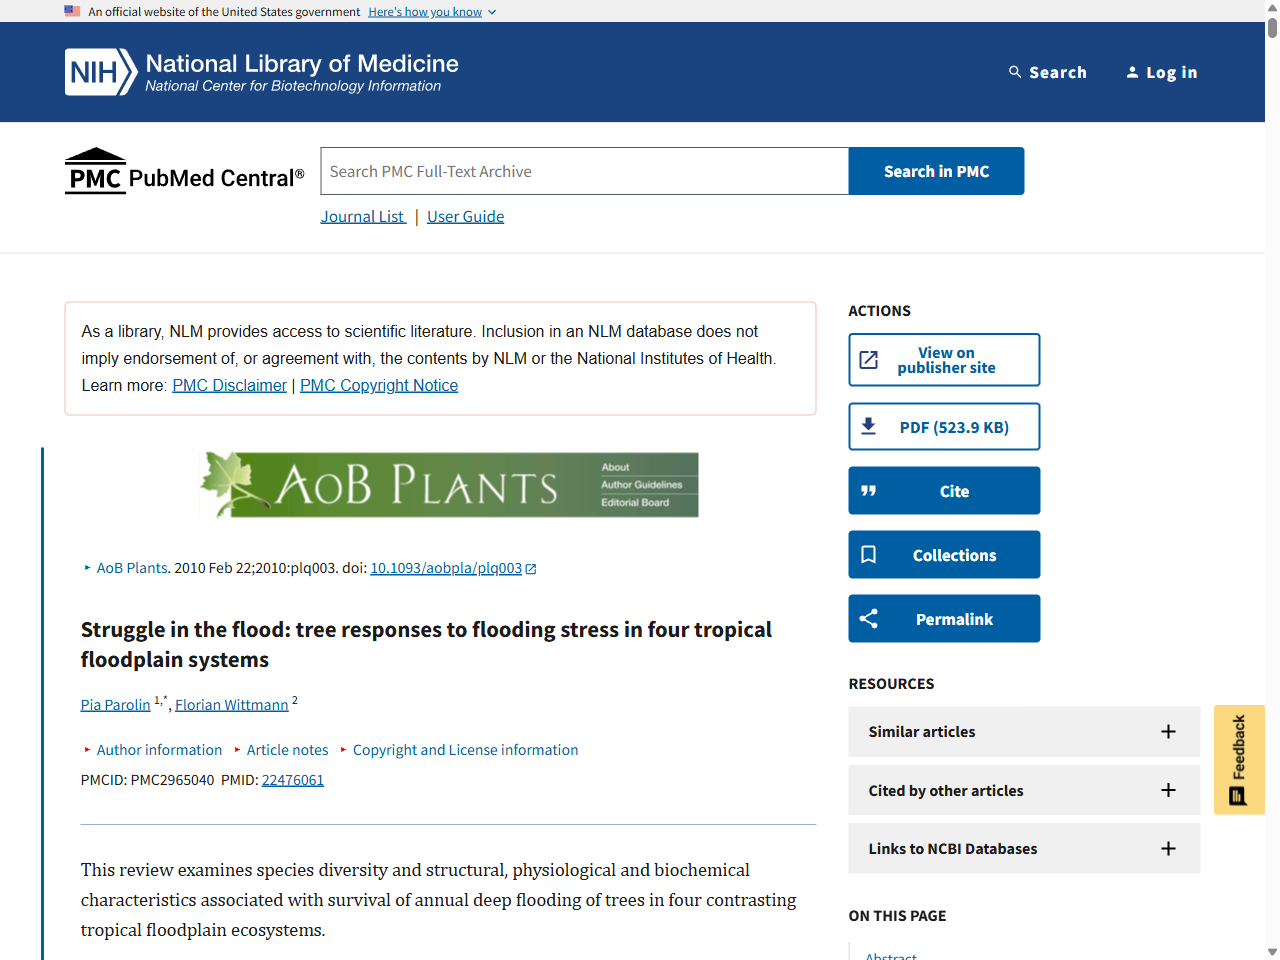Image resolution: width=1280 pixels, height=960 pixels.
Task: Follow the PMID 22476661 link
Action: tap(292, 779)
